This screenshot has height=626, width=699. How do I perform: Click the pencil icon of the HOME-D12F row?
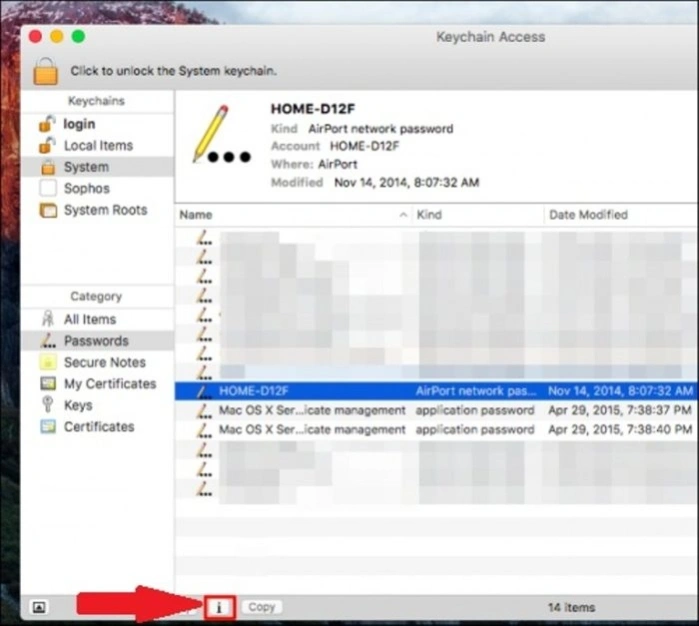point(204,391)
